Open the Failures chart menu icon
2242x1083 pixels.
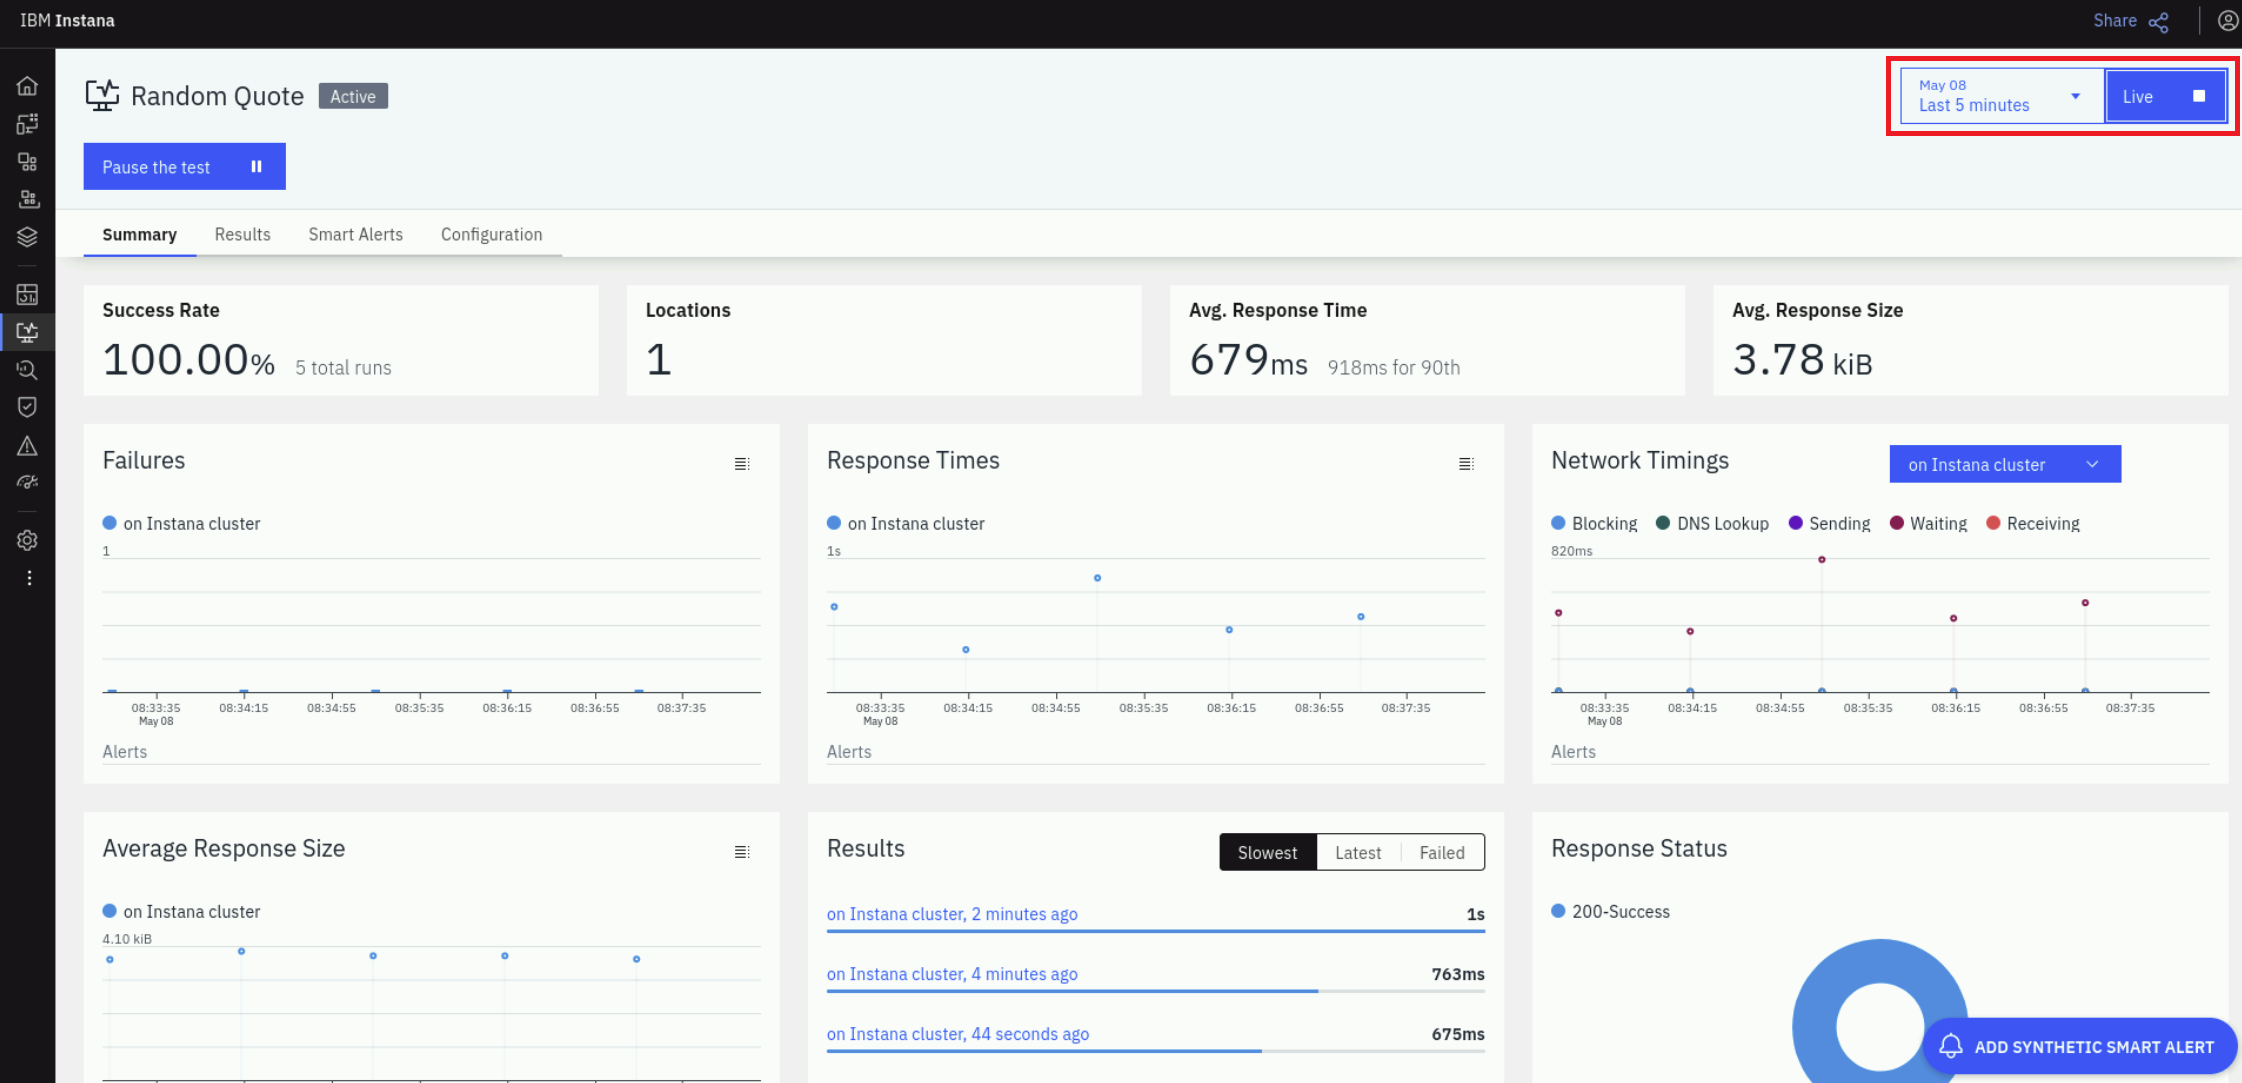(742, 464)
